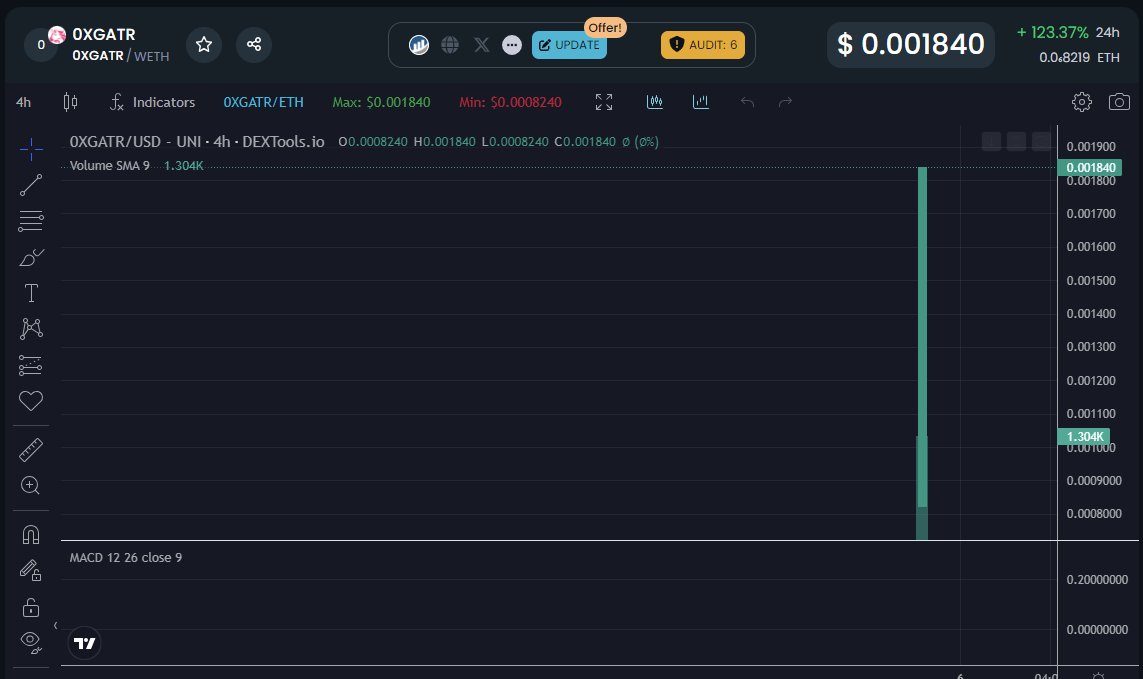Viewport: 1143px width, 679px height.
Task: Click the UPDATE button
Action: [x=569, y=45]
